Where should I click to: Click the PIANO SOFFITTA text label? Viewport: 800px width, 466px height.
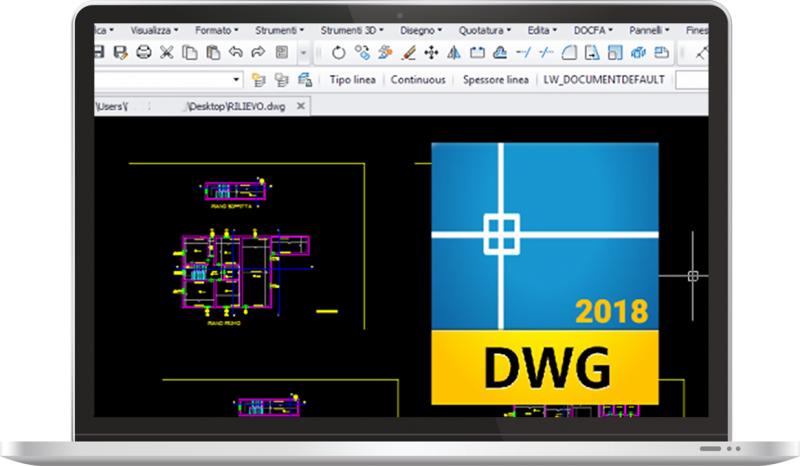pos(231,207)
